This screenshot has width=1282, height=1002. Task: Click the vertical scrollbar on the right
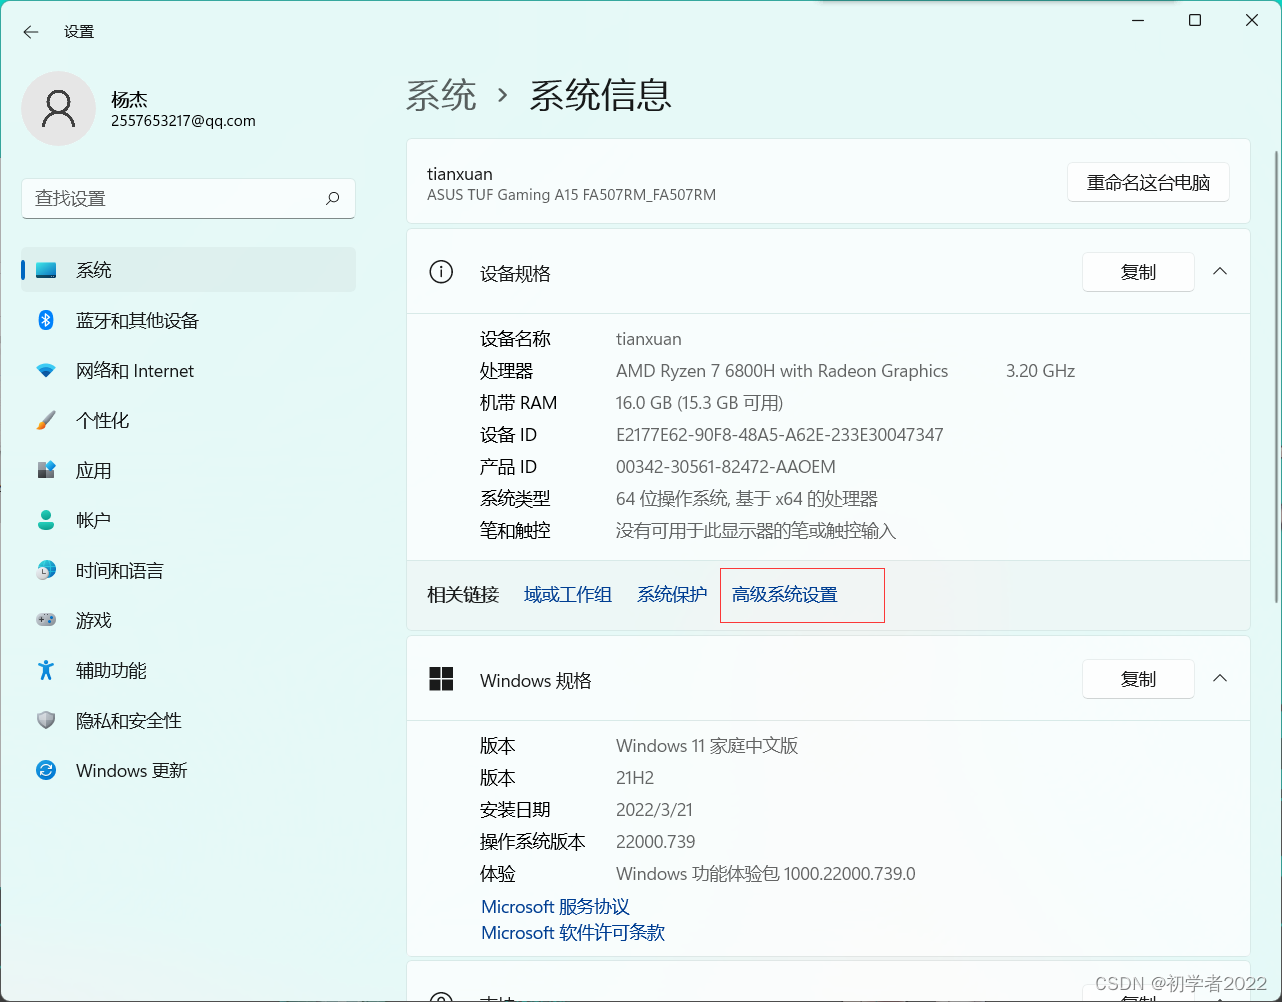click(x=1275, y=375)
